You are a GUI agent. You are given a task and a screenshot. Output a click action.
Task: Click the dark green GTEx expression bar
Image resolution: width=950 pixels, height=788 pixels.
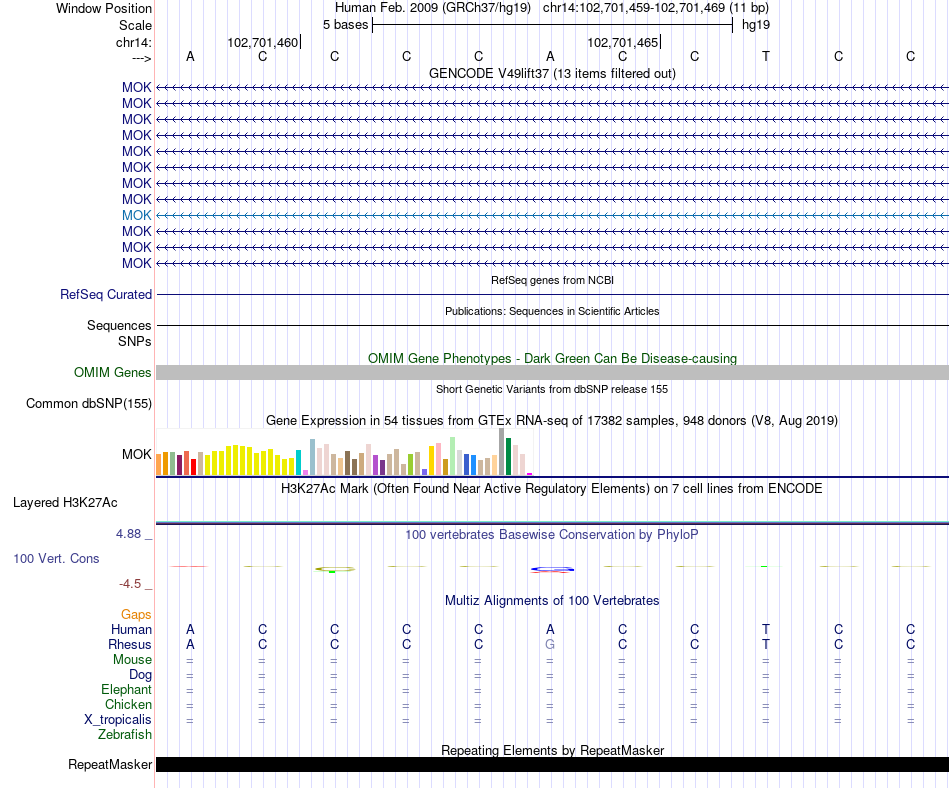click(x=508, y=456)
